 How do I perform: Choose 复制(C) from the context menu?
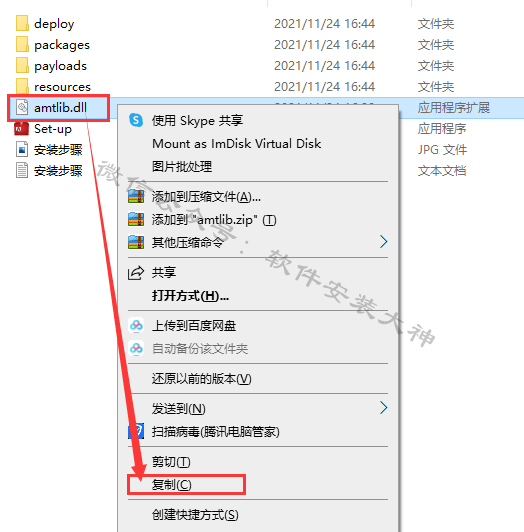pyautogui.click(x=172, y=484)
